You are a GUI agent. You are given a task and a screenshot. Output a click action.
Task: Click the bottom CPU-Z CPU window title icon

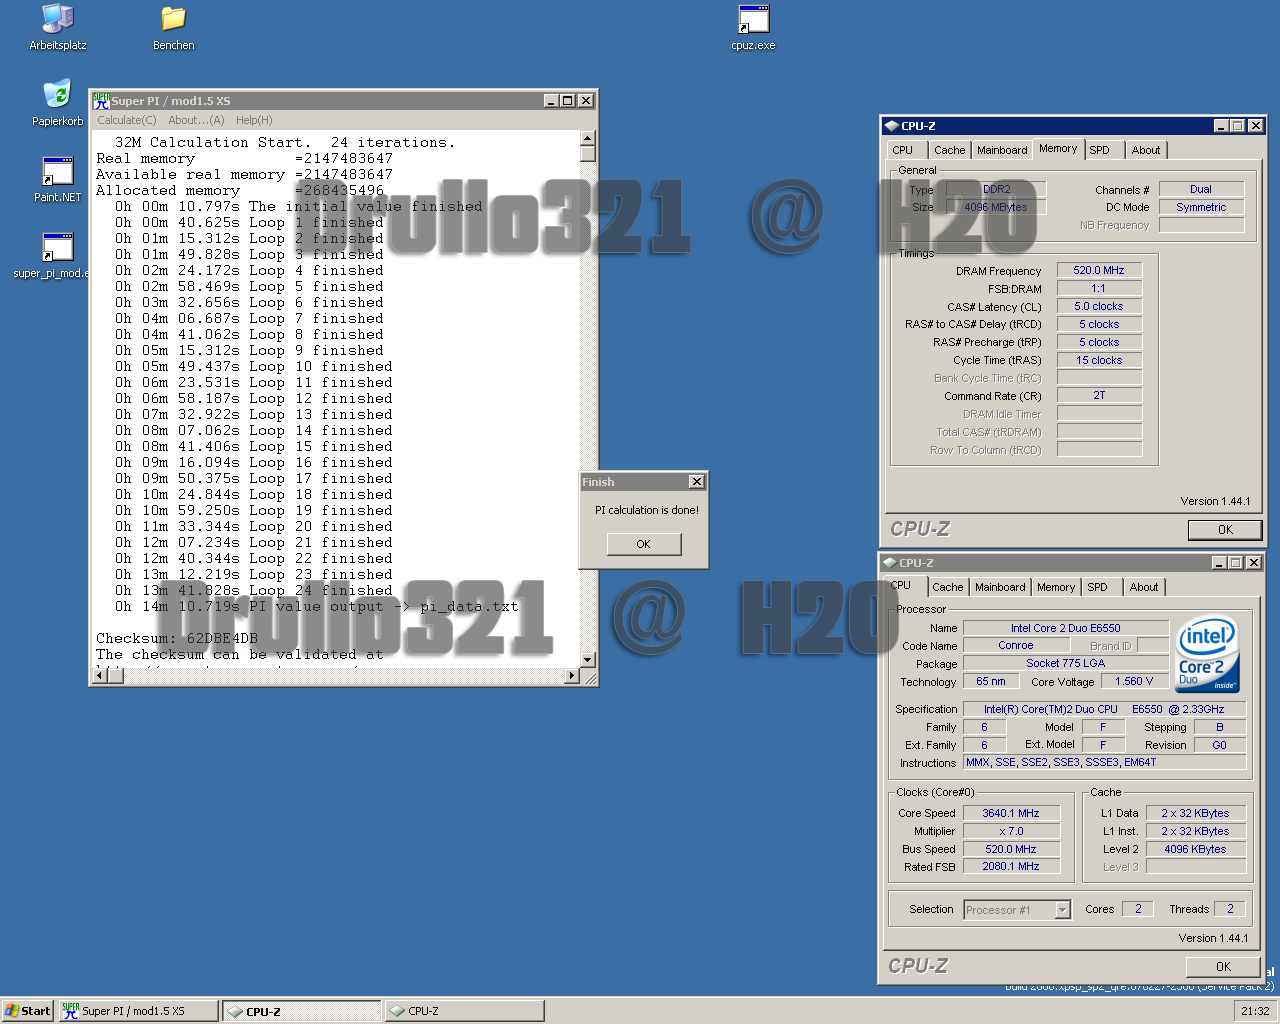pos(889,563)
